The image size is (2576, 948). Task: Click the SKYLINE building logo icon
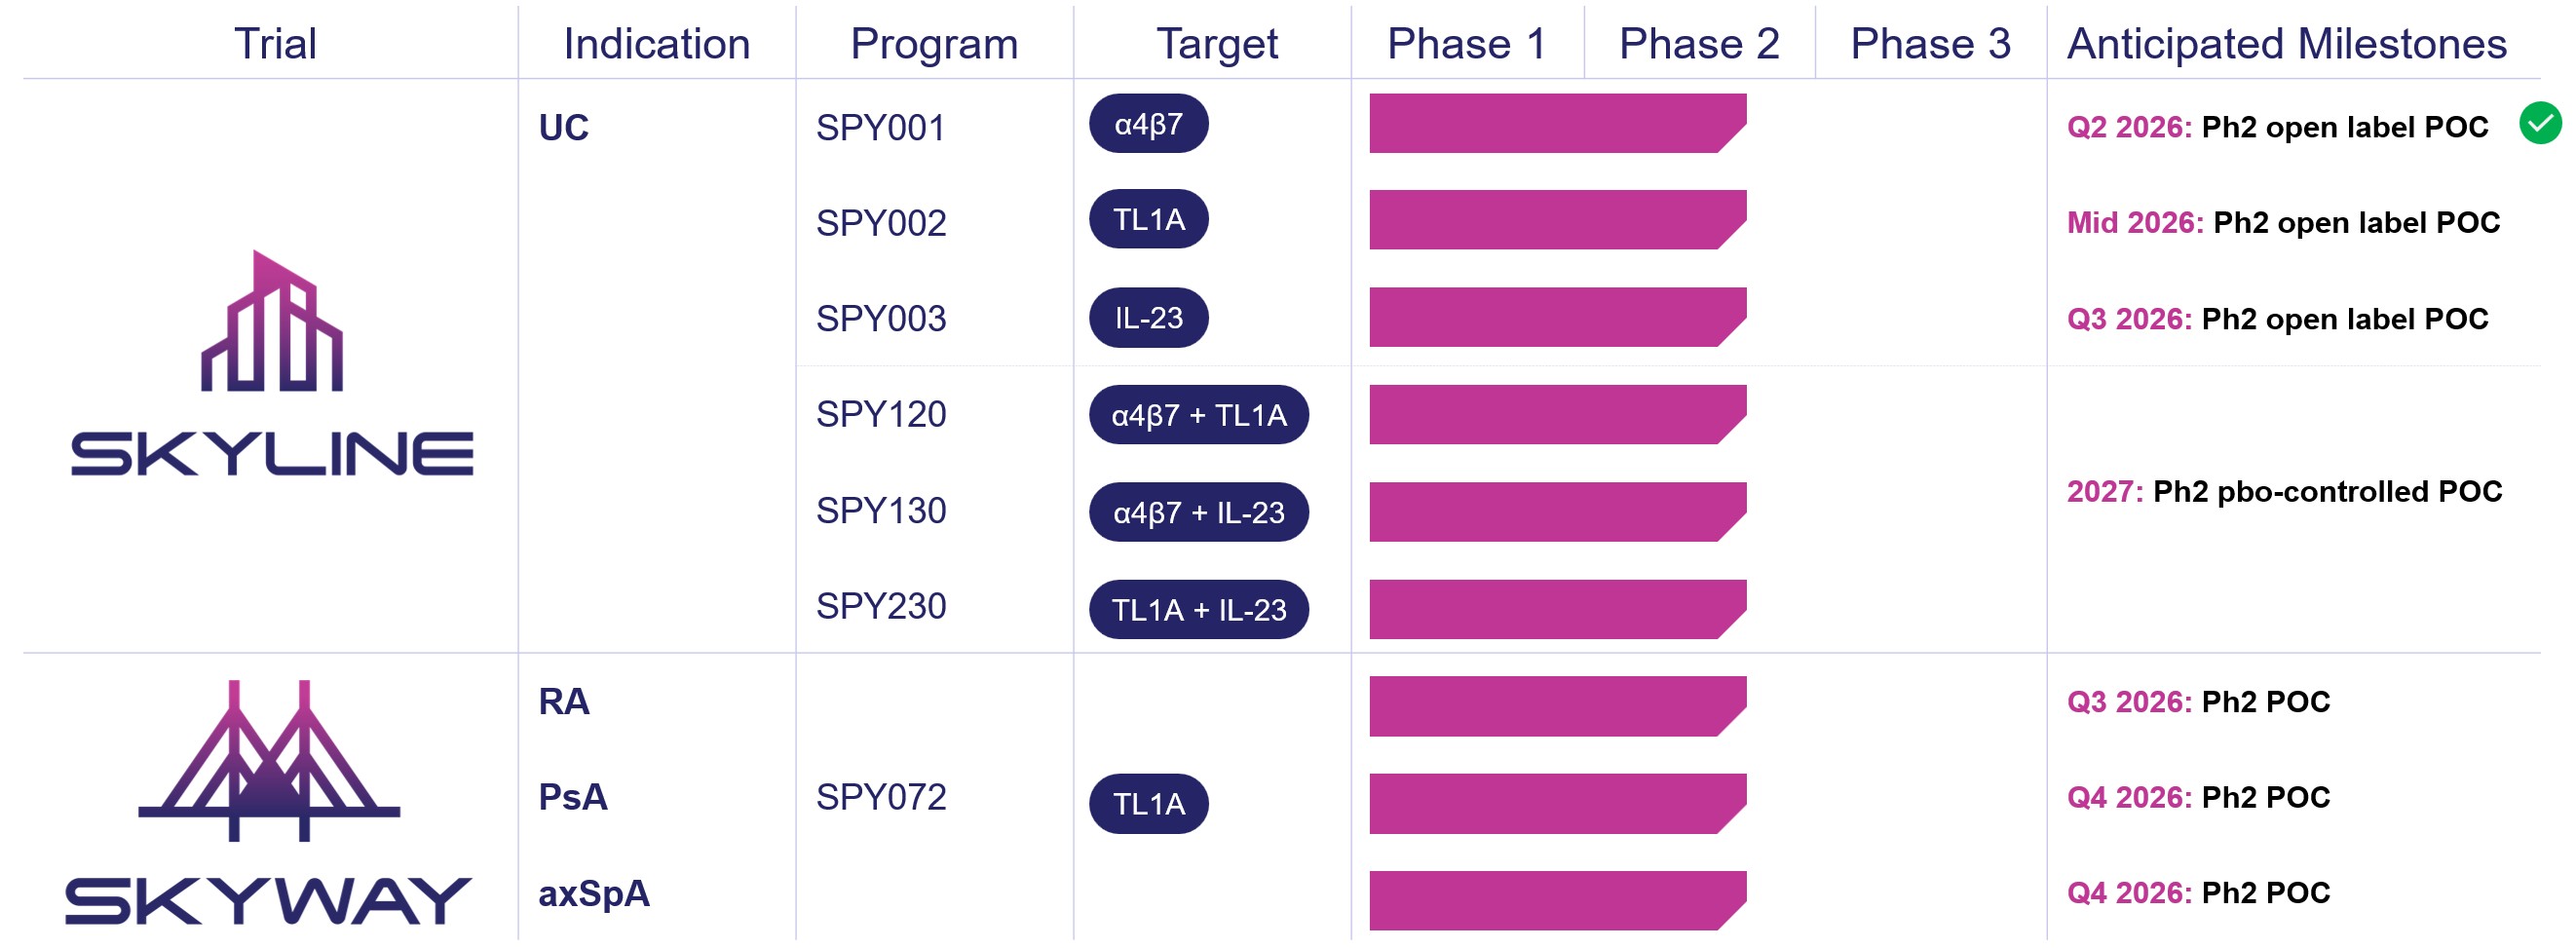coord(272,320)
